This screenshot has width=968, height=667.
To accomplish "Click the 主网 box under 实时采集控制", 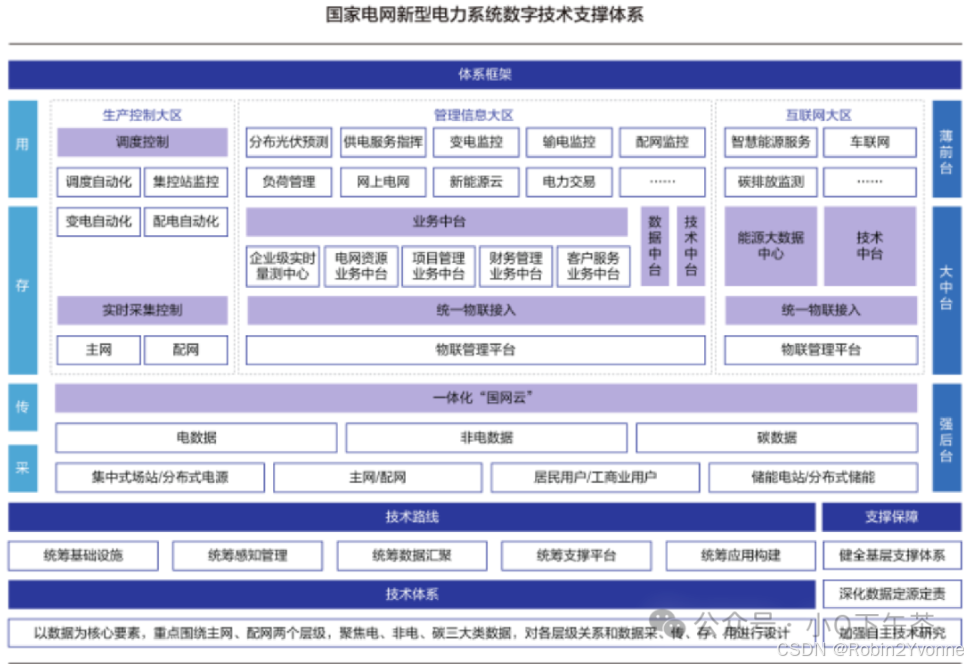I will pyautogui.click(x=99, y=350).
